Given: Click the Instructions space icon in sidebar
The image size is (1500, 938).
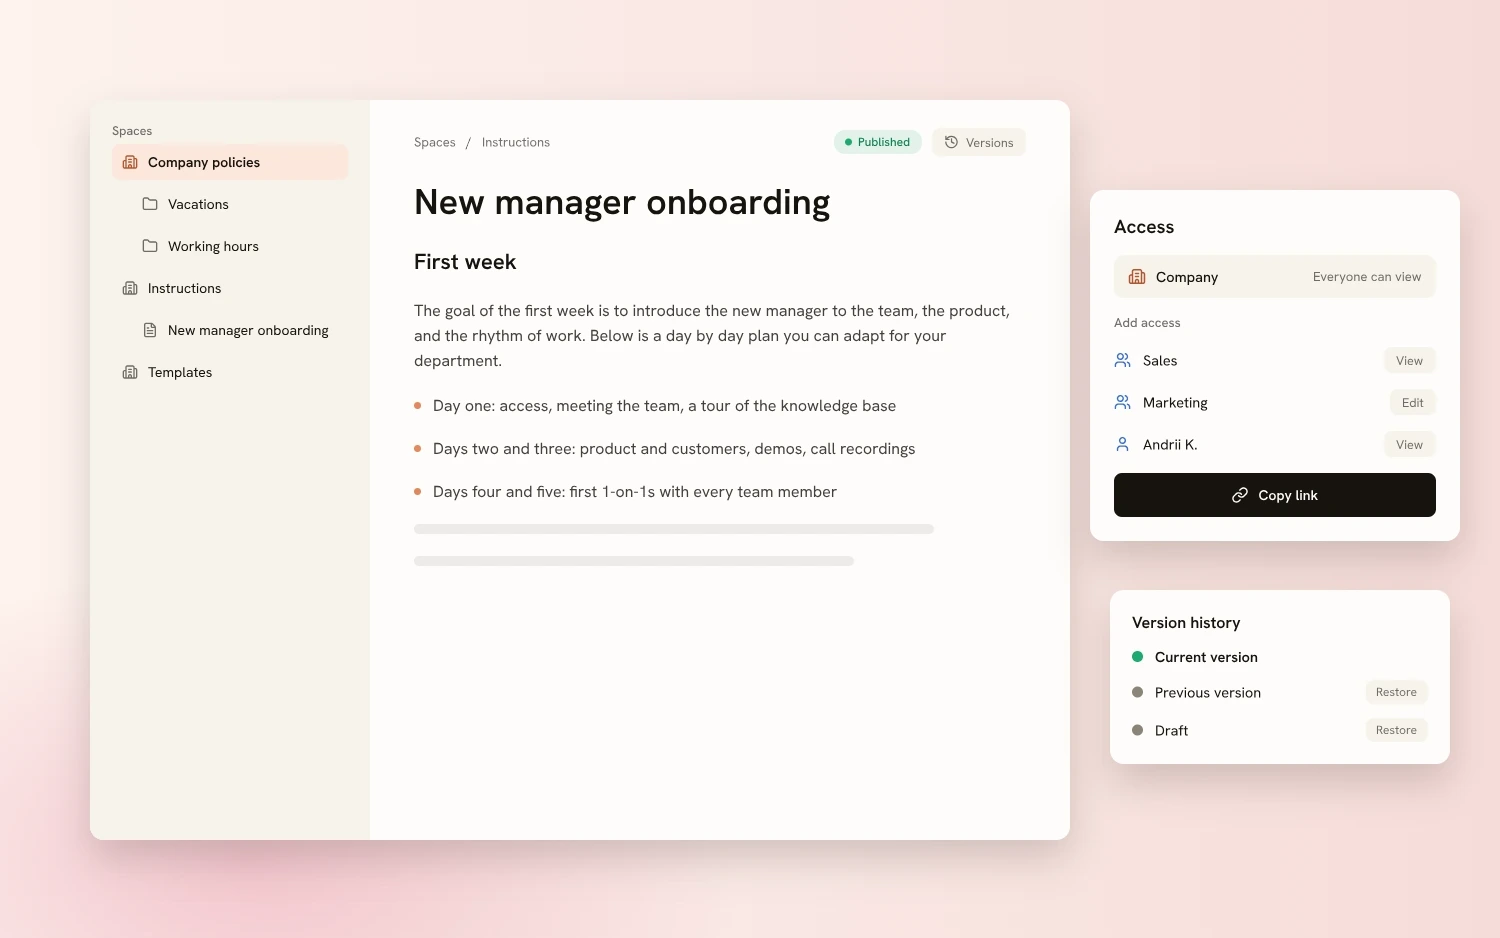Looking at the screenshot, I should (x=130, y=288).
